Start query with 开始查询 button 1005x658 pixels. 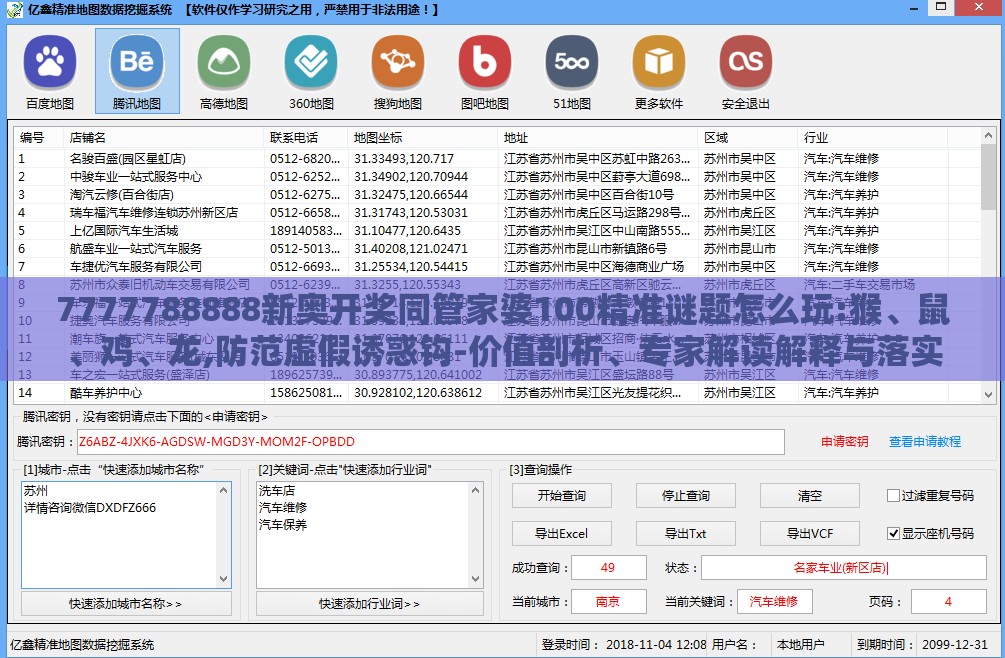(x=561, y=495)
